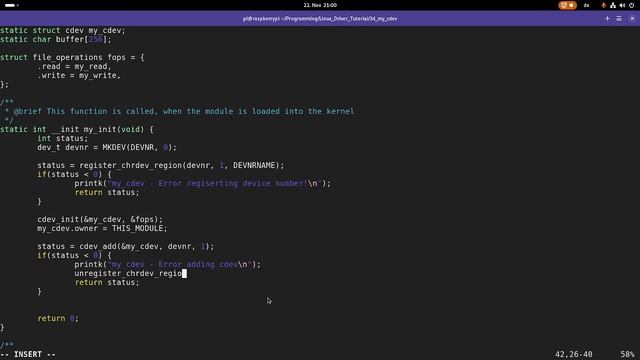Open the GNOME Activities workspace indicator
The height and width of the screenshot is (360, 640).
(x=11, y=5)
